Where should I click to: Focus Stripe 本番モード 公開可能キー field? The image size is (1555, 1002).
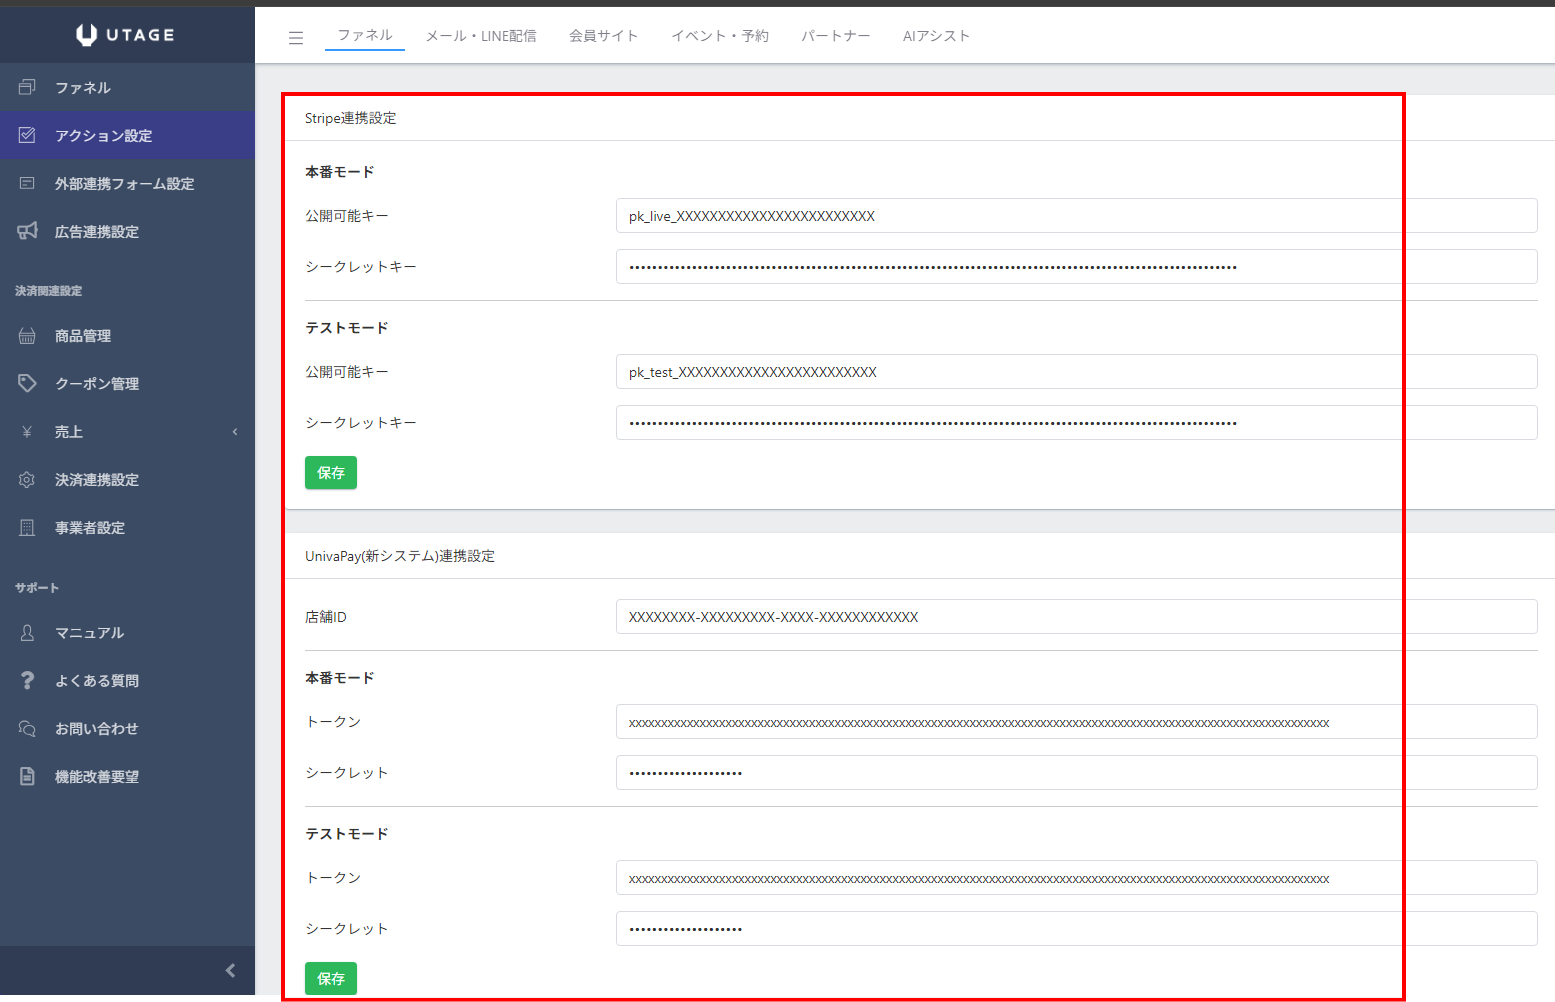point(1076,216)
